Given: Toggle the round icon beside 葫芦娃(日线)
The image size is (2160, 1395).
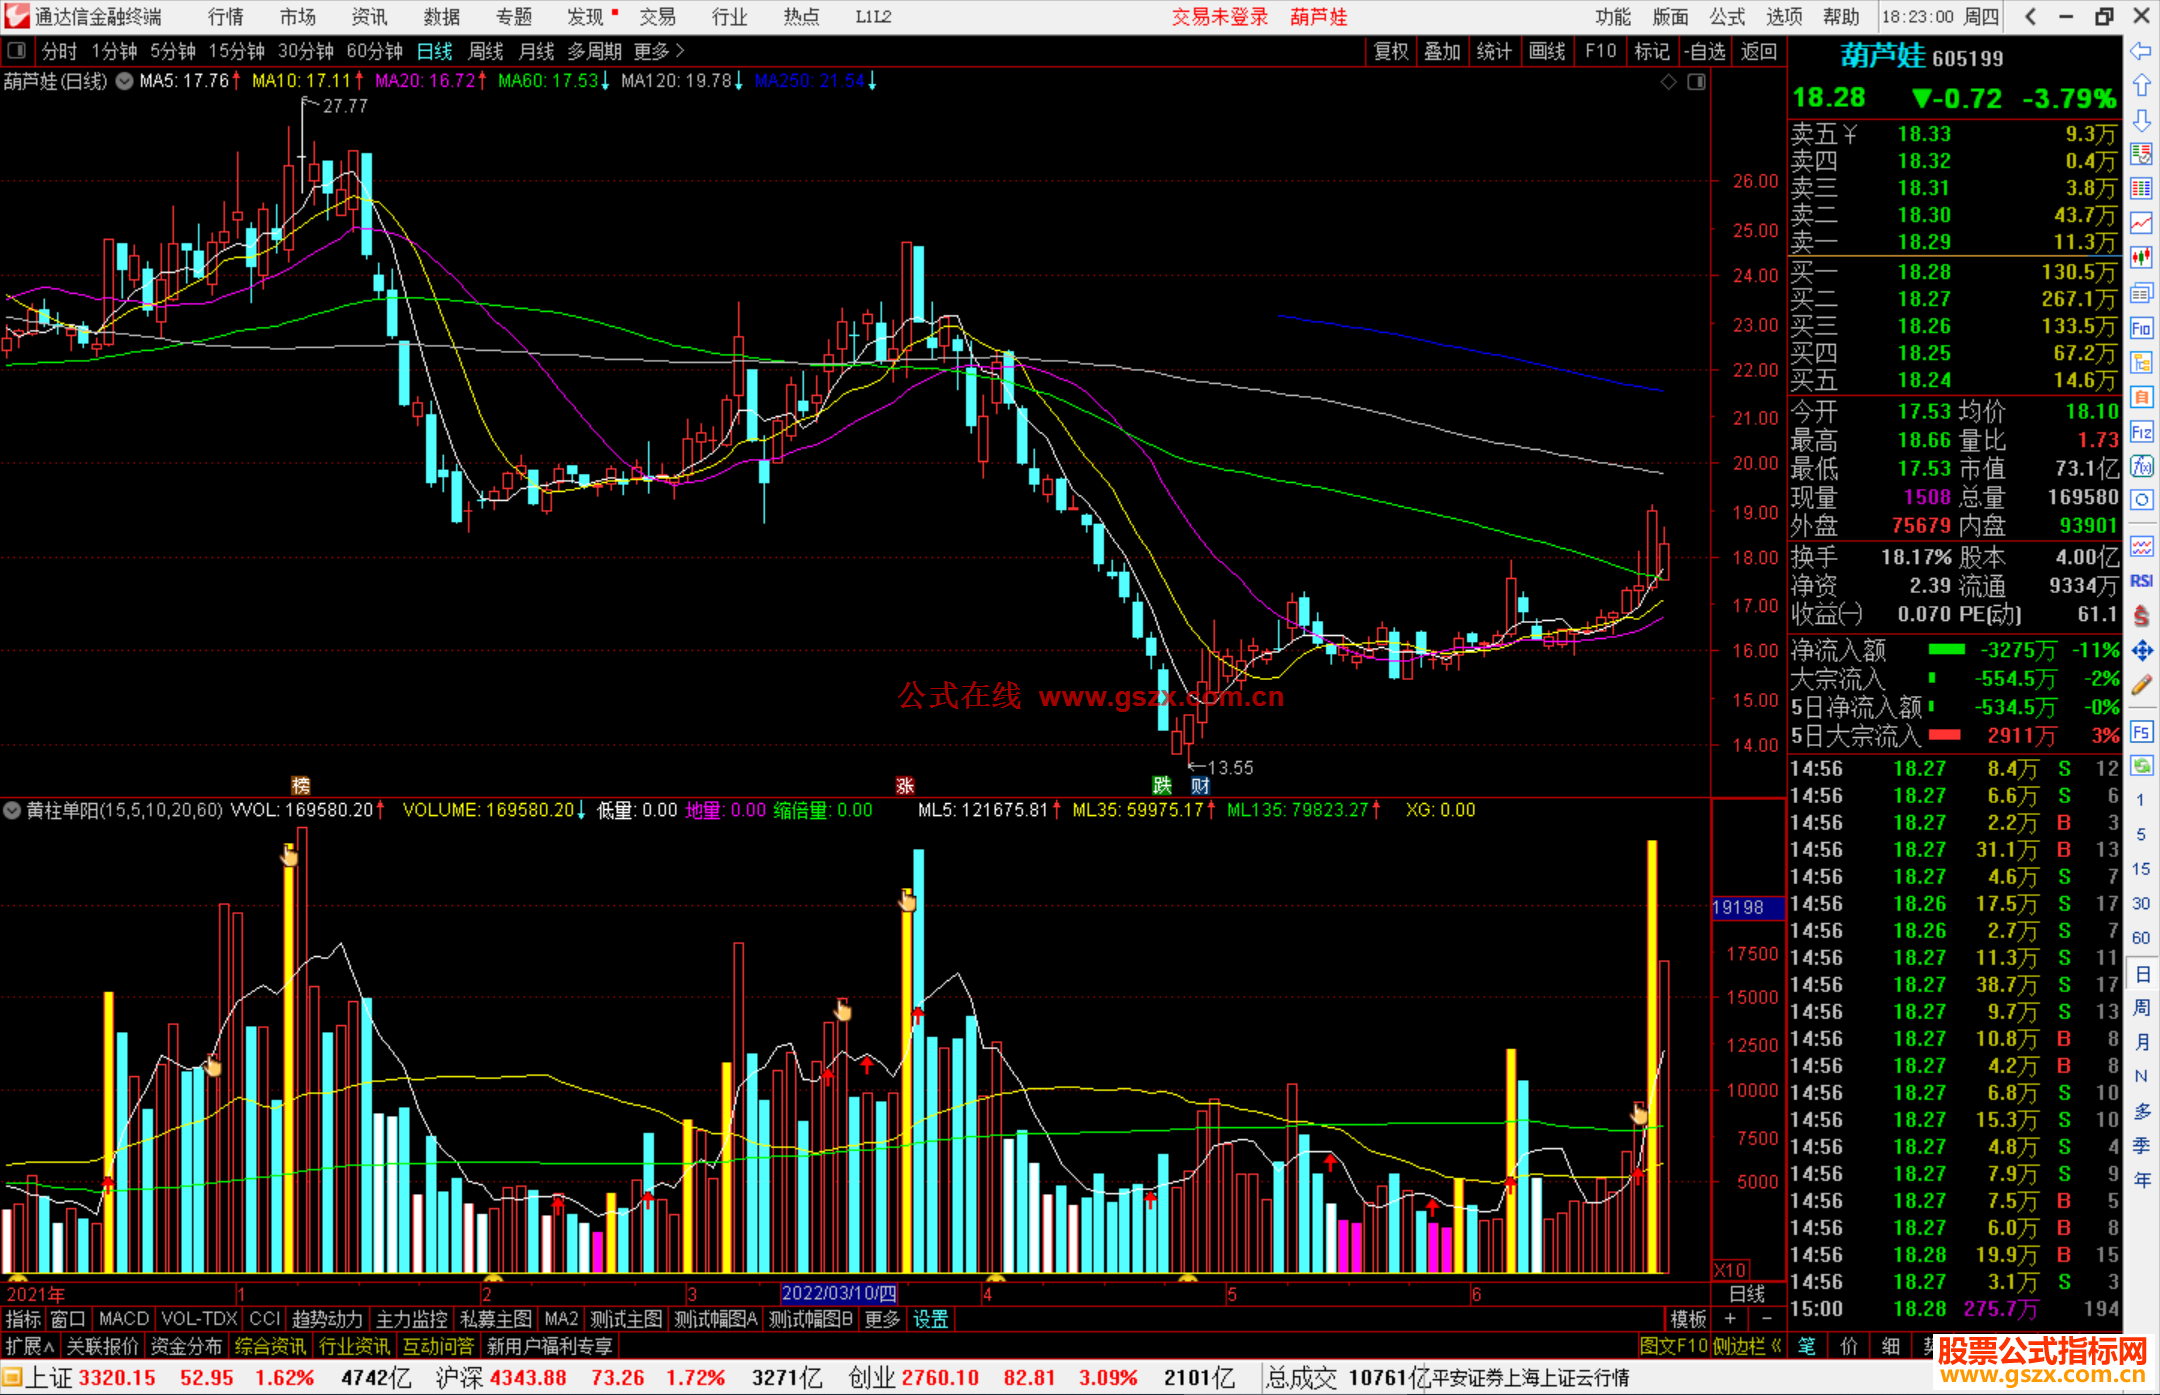Looking at the screenshot, I should 124,81.
